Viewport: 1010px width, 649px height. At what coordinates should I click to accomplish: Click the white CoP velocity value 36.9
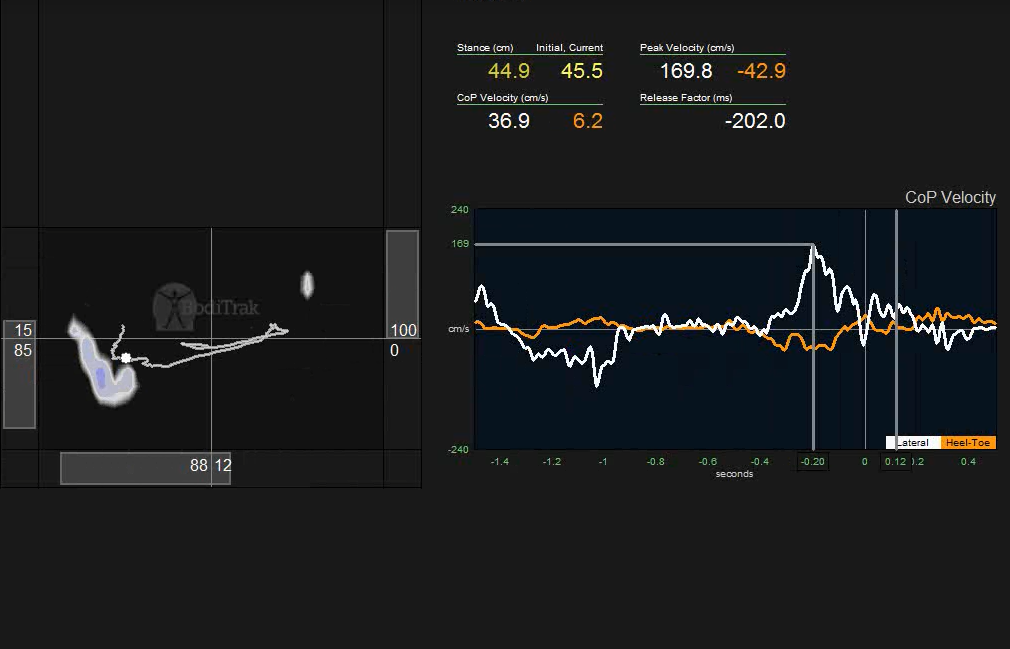pyautogui.click(x=508, y=121)
